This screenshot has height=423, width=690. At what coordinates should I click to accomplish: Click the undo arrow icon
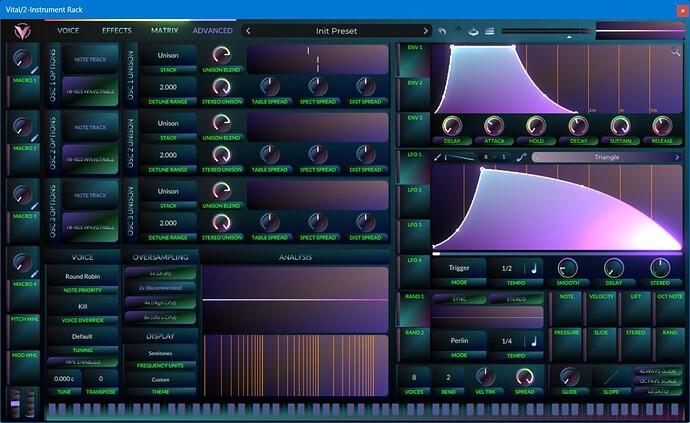(x=442, y=31)
